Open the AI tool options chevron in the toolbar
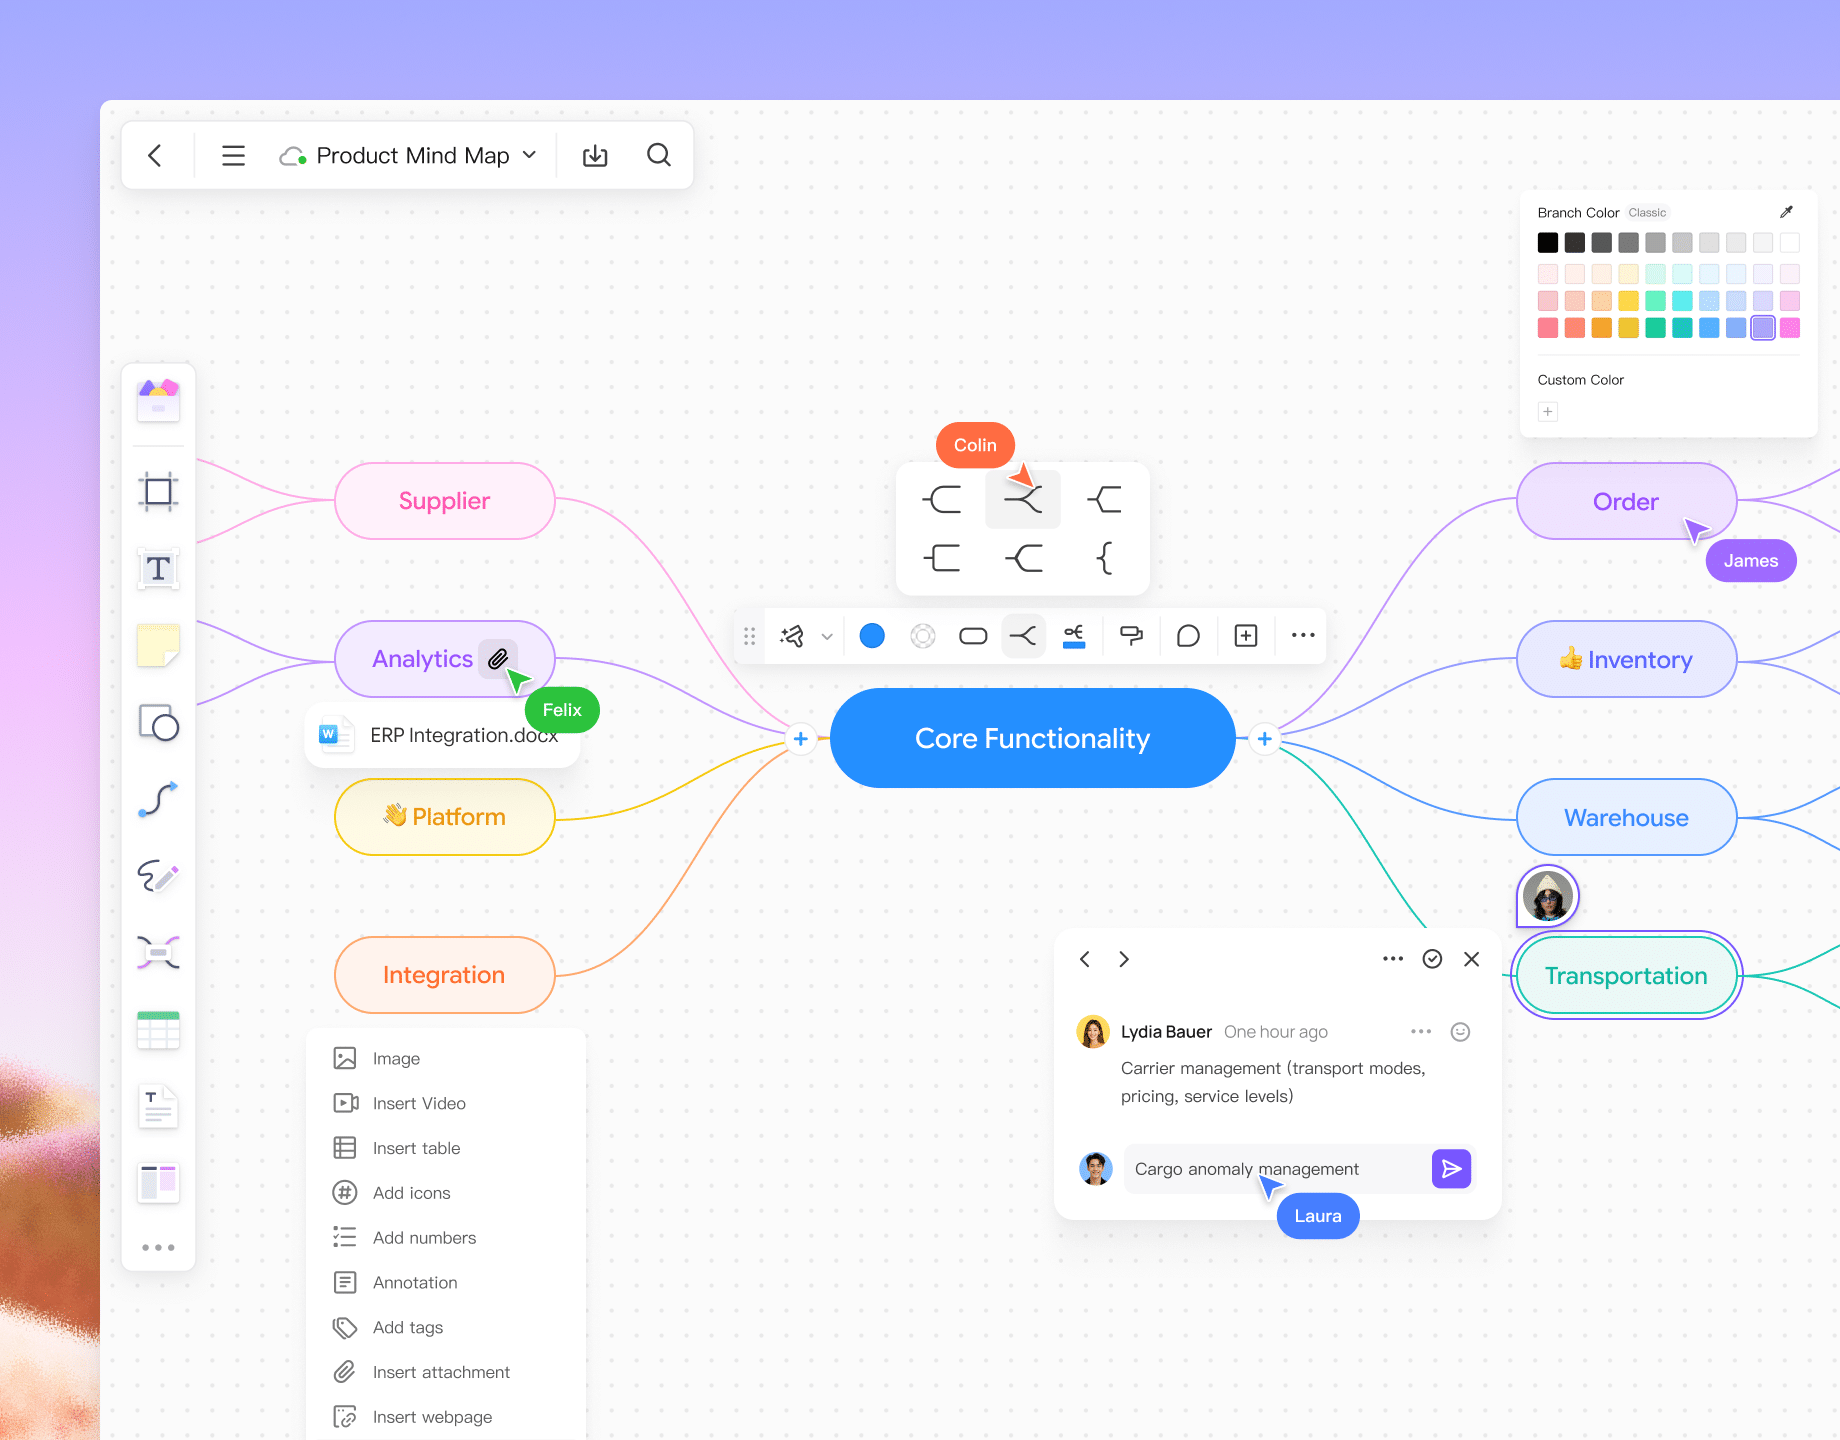 pyautogui.click(x=827, y=636)
